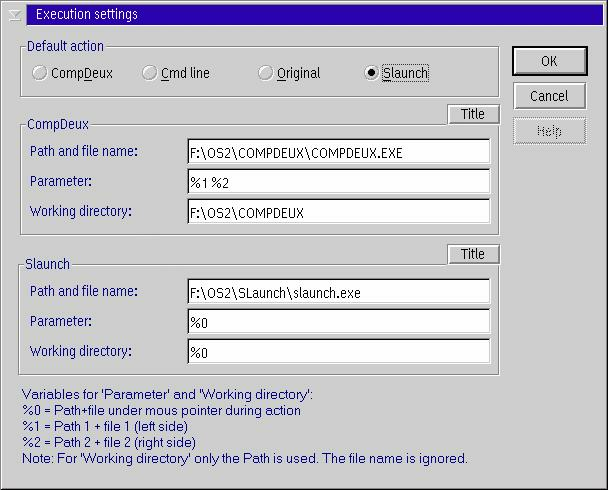This screenshot has height=490, width=608.
Task: Edit the CompDeux Working directory field
Action: point(339,212)
